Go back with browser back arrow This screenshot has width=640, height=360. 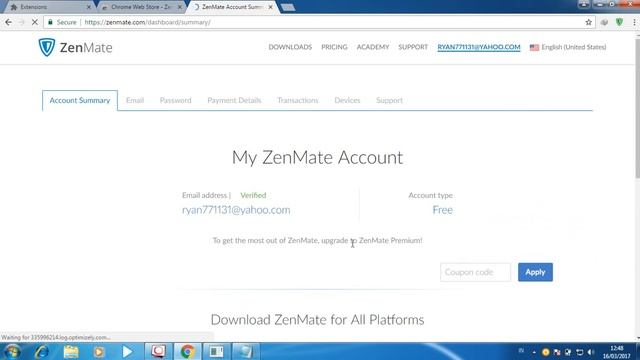tap(9, 22)
